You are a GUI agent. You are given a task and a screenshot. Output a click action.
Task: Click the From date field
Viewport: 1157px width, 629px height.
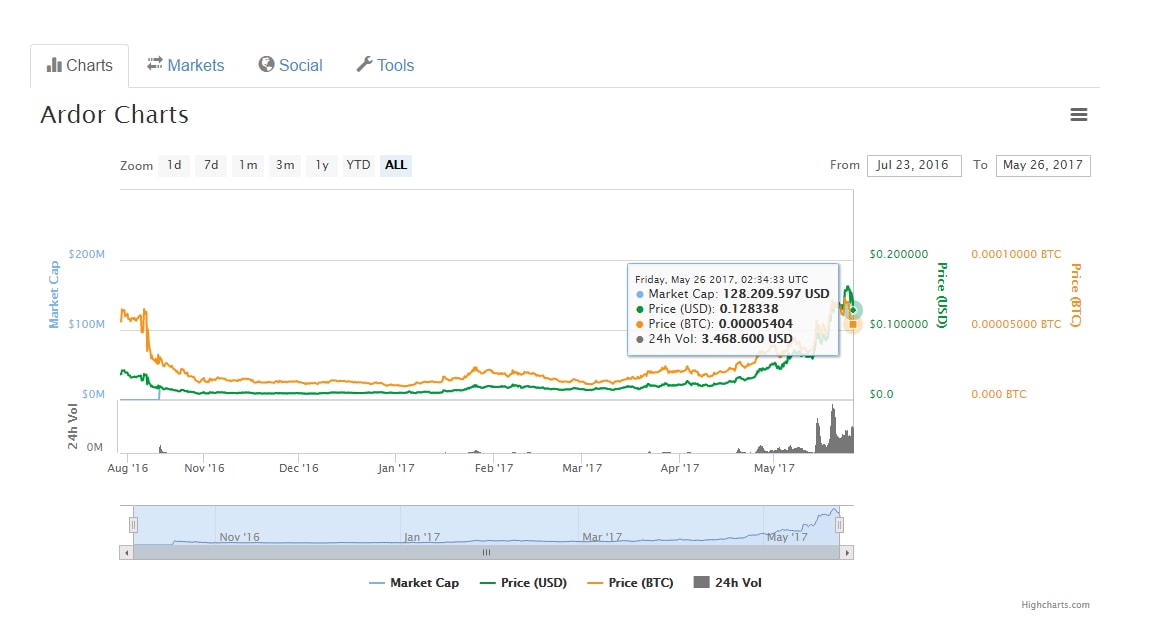[x=914, y=165]
